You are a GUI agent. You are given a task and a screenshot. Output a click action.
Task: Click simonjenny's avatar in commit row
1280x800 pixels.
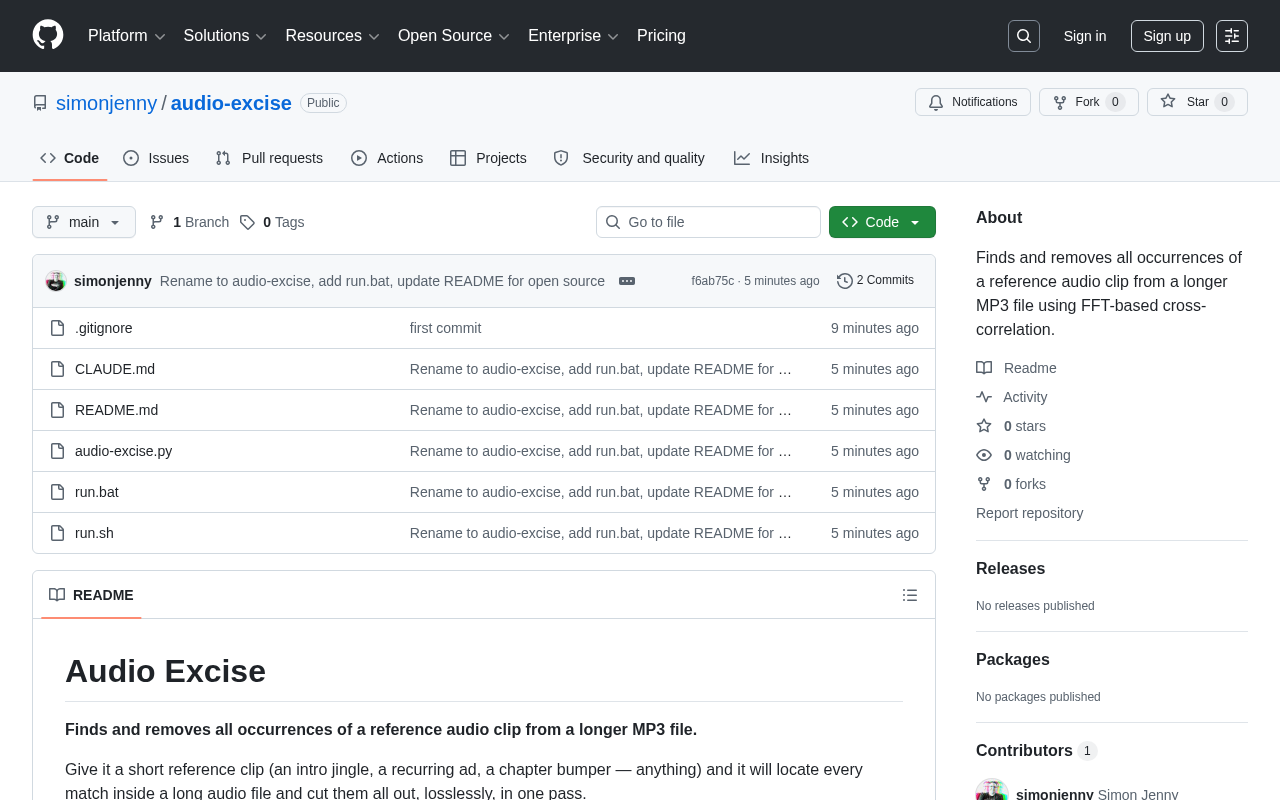[x=56, y=281]
